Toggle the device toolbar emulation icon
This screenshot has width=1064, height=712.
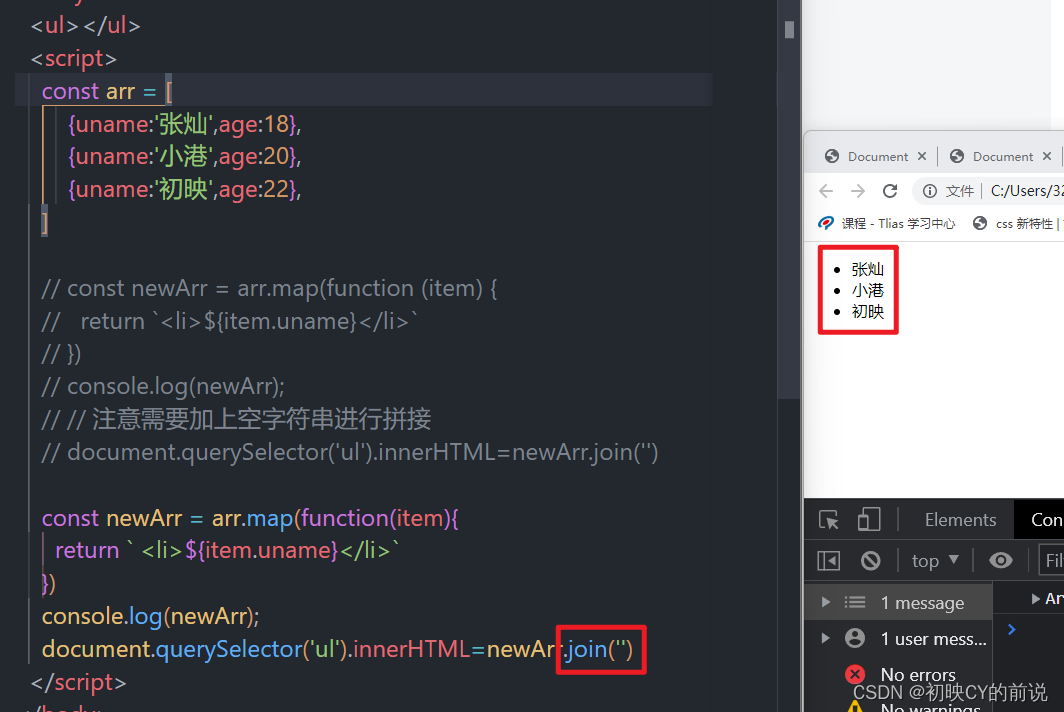pos(868,519)
